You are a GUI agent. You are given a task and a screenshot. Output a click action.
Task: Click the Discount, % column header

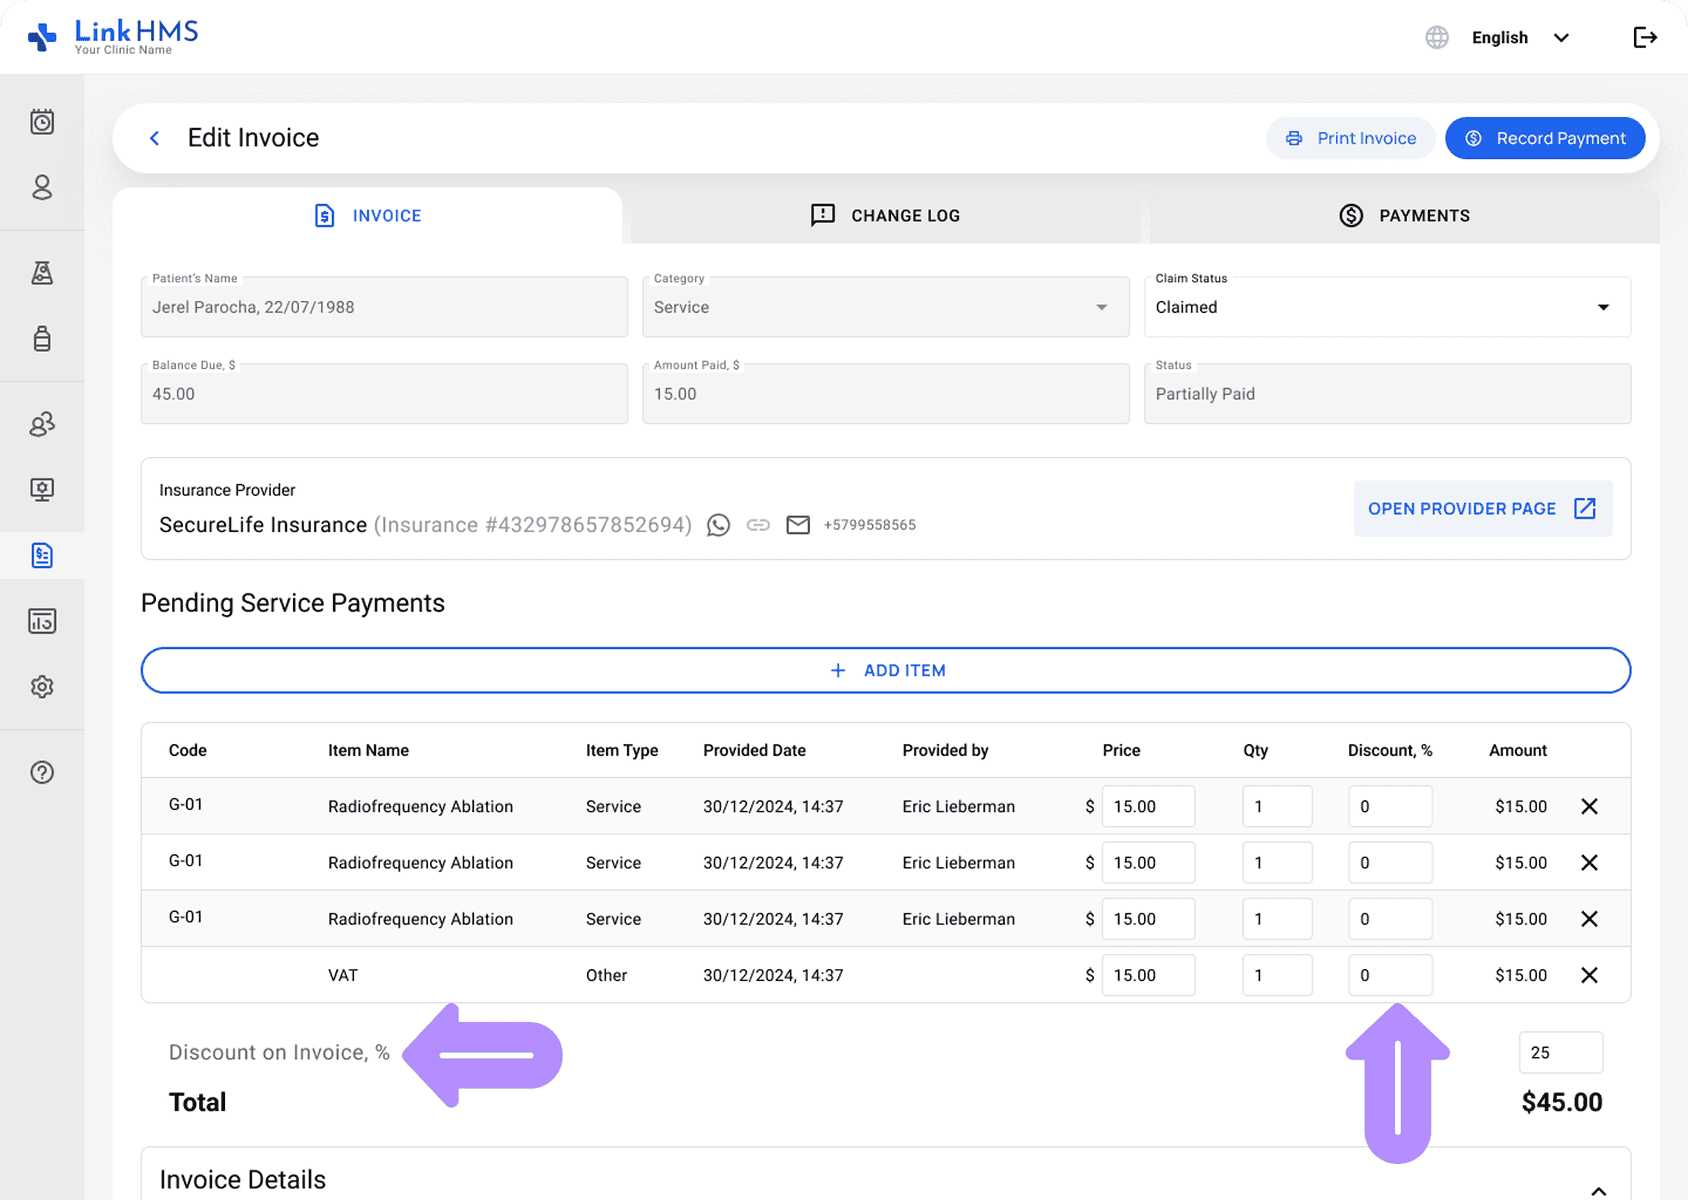click(1390, 750)
